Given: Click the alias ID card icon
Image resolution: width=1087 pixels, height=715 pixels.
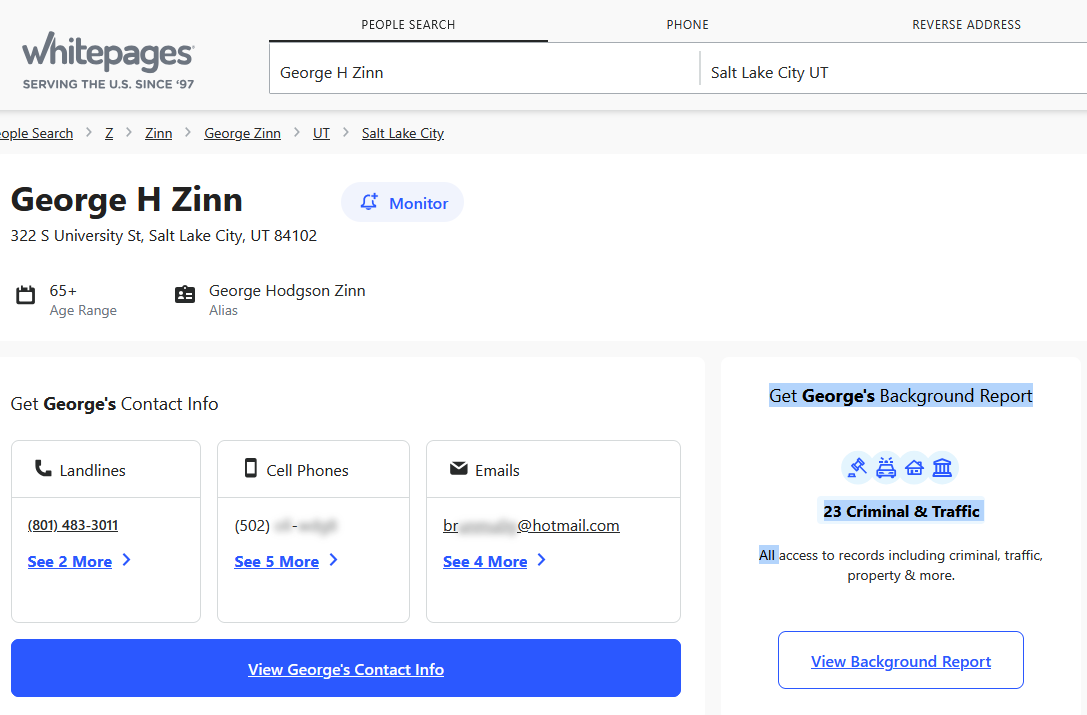Looking at the screenshot, I should coord(185,295).
